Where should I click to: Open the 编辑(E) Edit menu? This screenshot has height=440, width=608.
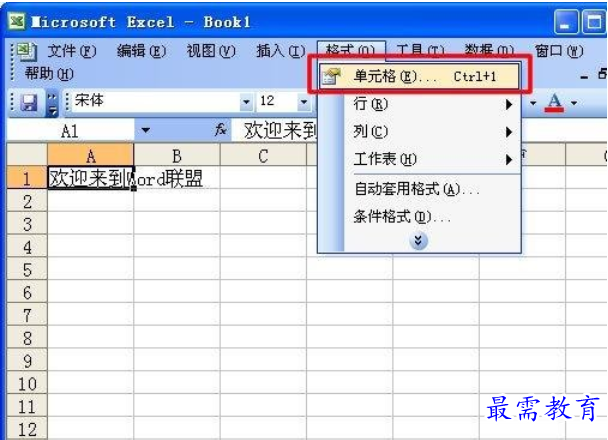click(x=142, y=51)
